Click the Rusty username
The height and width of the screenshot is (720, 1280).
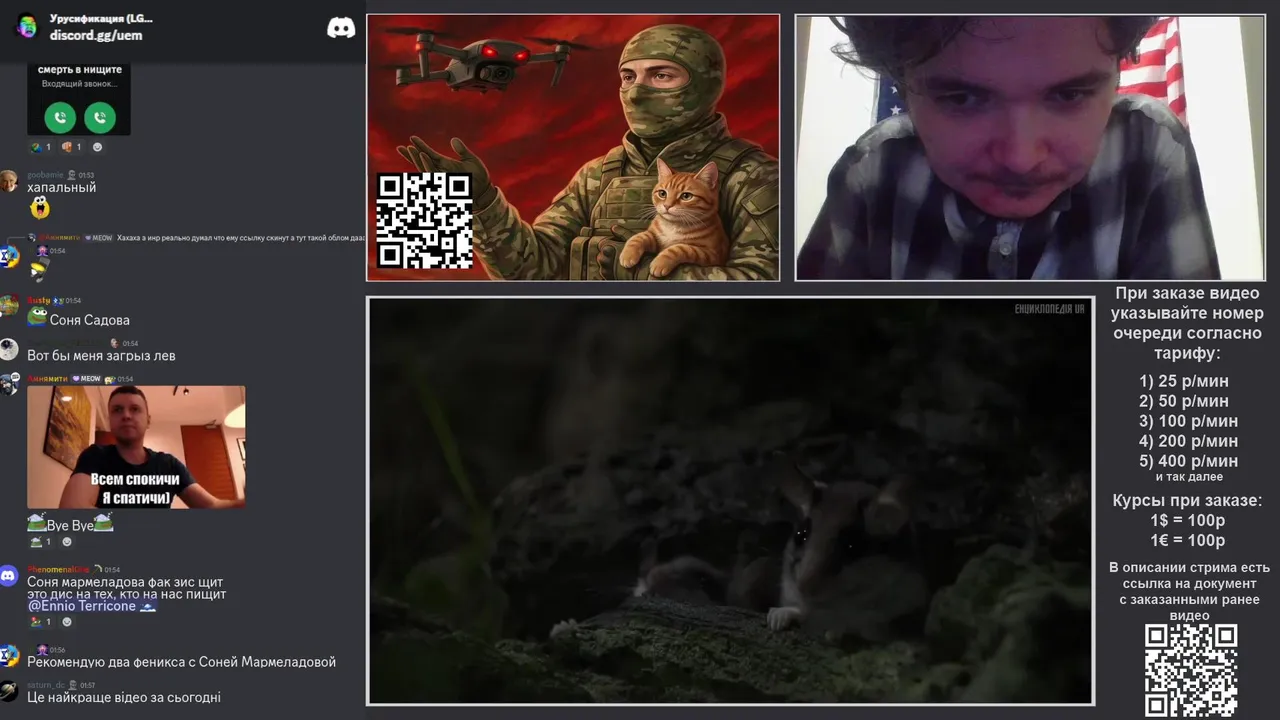pyautogui.click(x=38, y=300)
